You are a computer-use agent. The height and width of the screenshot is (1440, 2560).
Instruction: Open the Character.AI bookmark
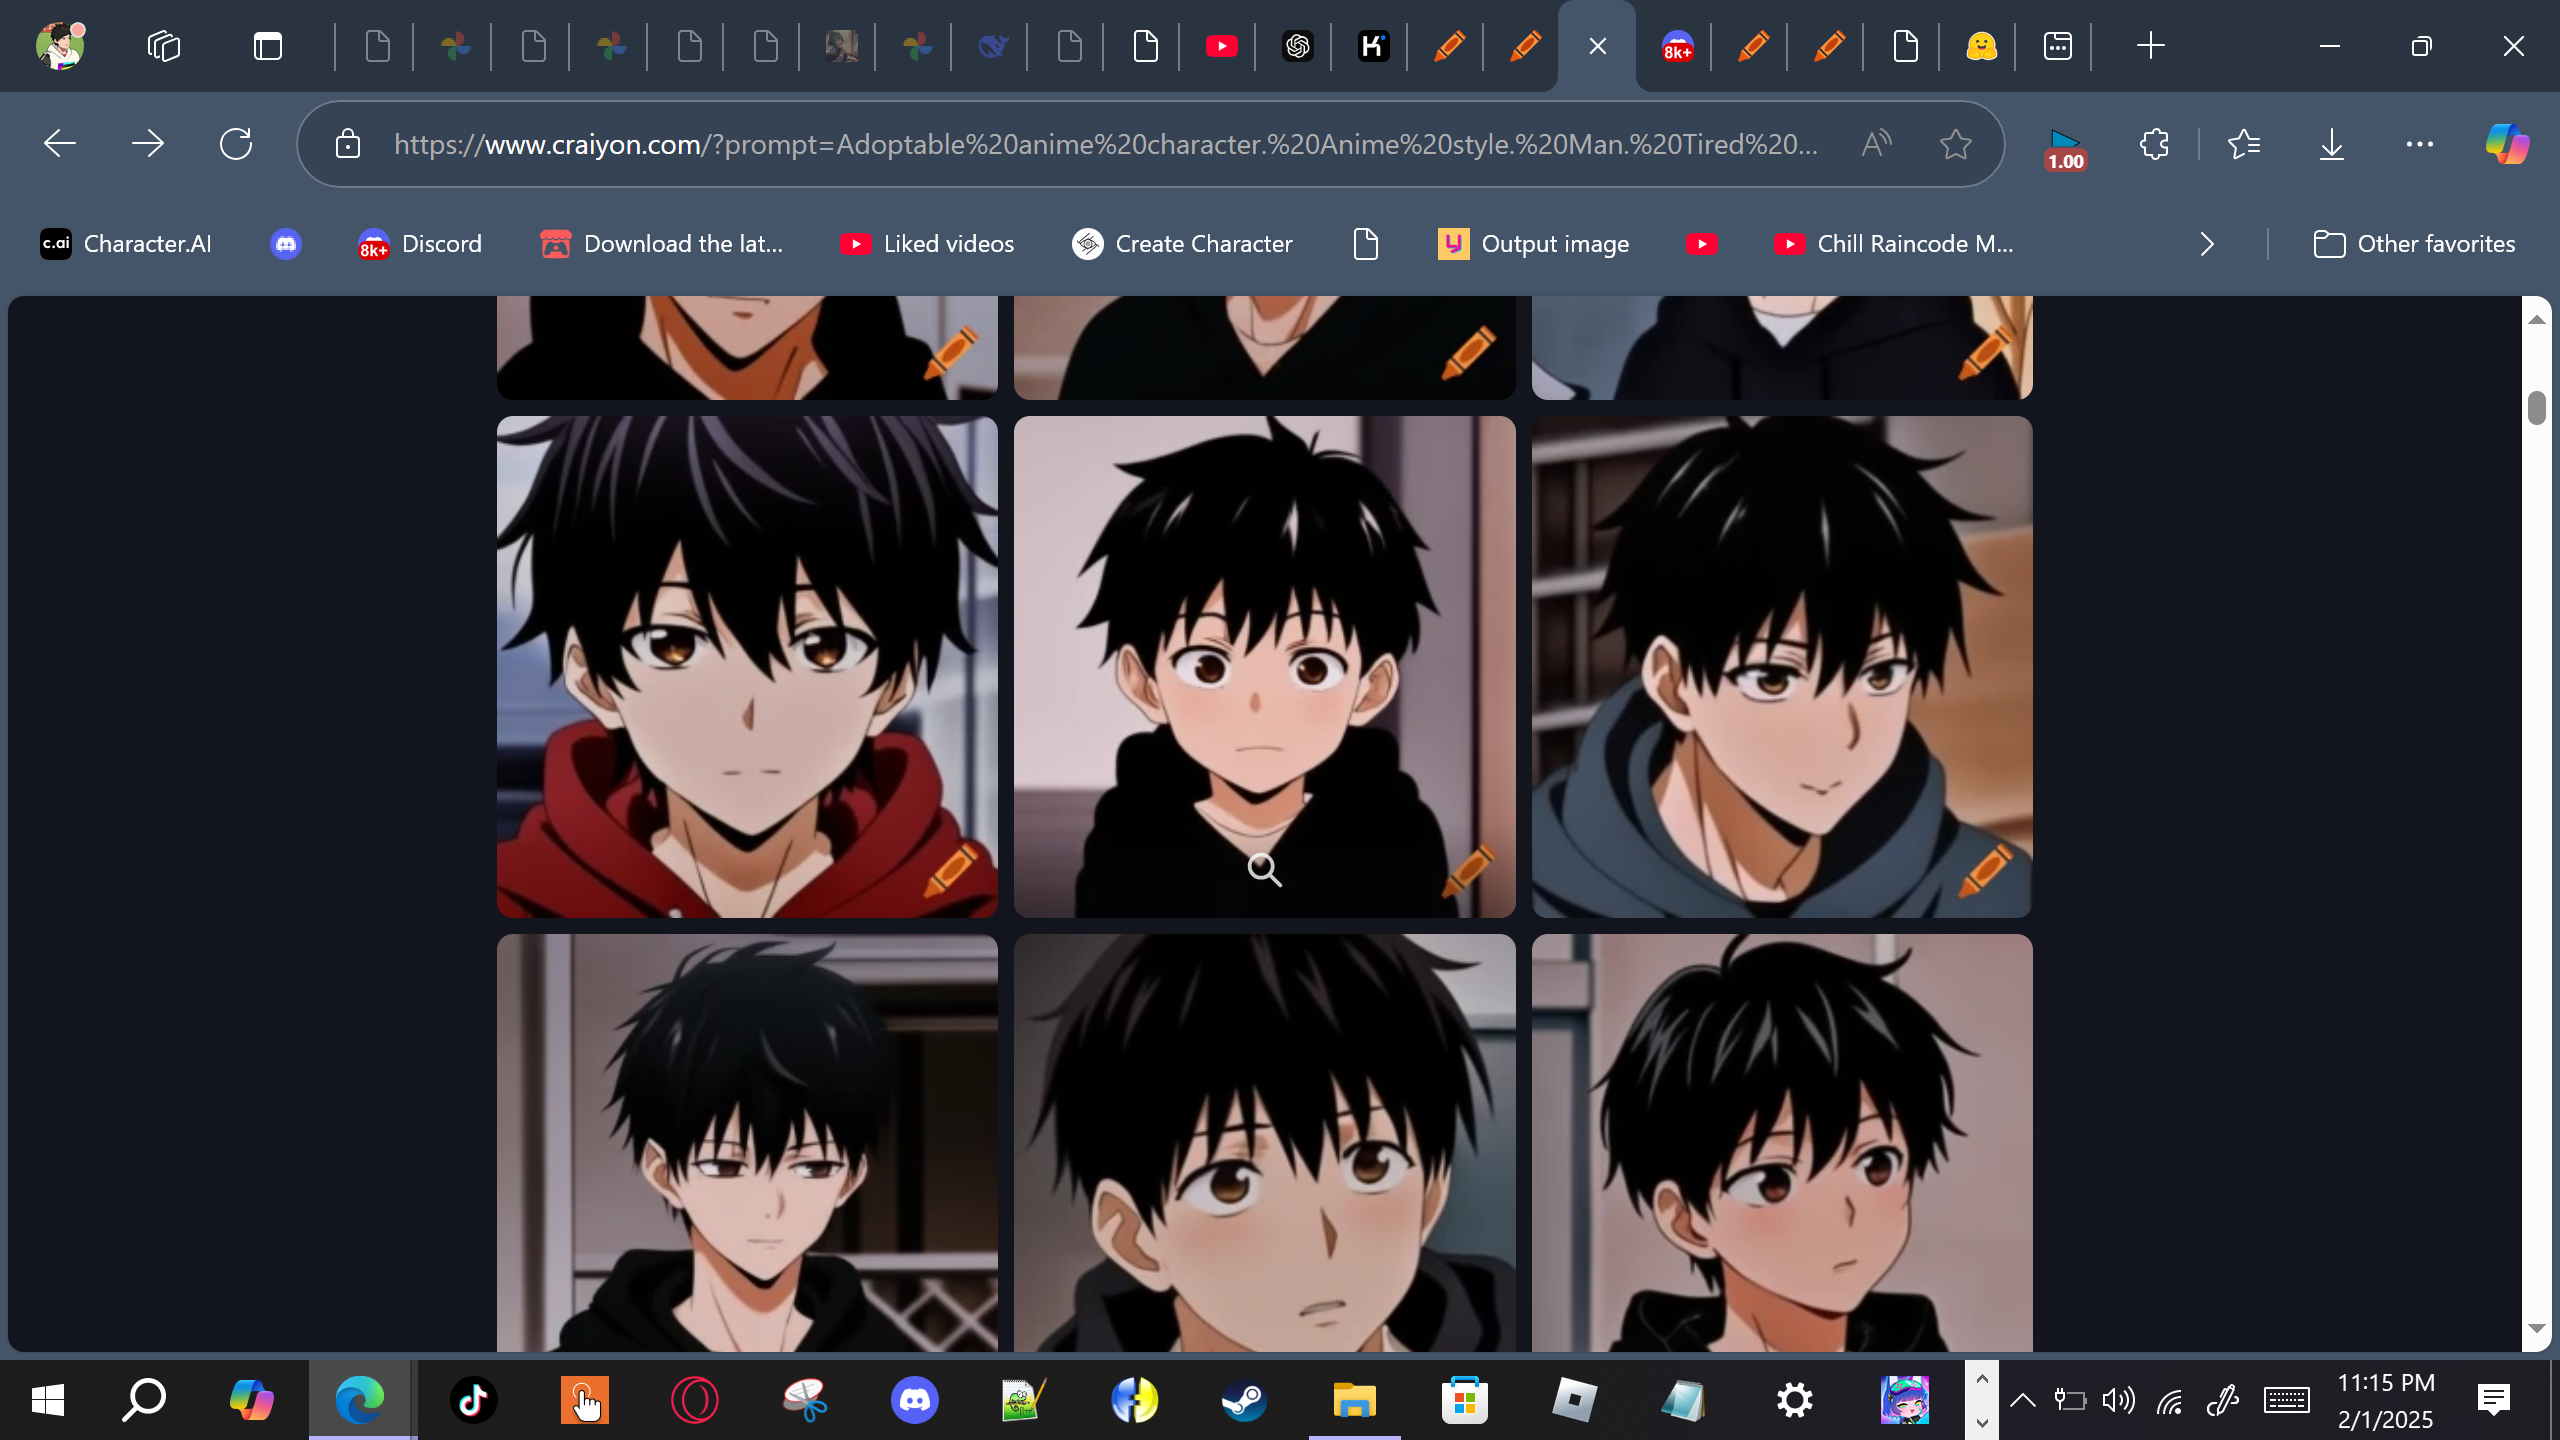(x=126, y=244)
